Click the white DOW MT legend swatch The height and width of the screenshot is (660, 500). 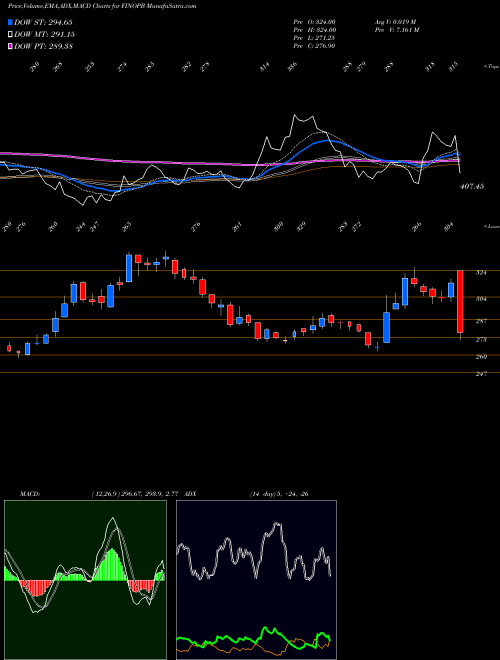click(x=10, y=34)
